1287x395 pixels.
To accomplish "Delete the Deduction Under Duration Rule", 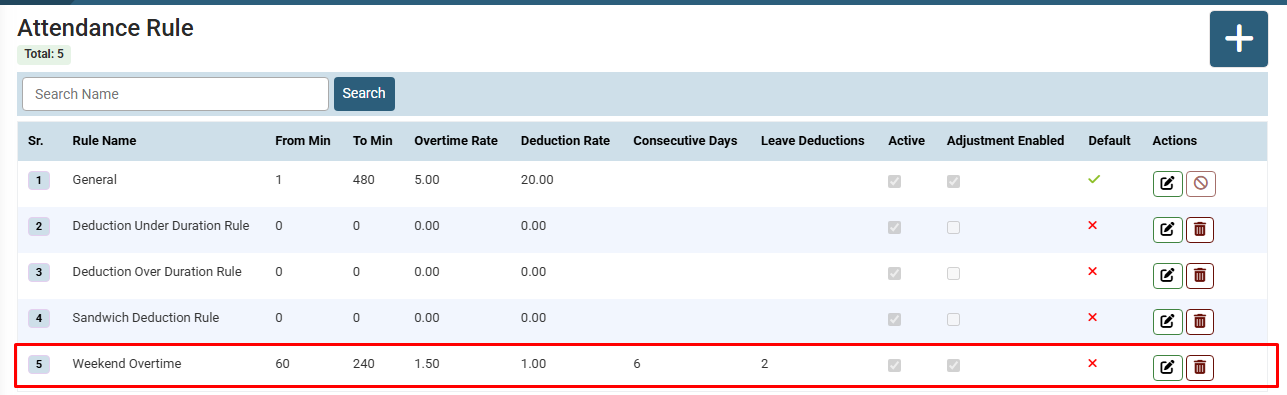I will (1200, 230).
